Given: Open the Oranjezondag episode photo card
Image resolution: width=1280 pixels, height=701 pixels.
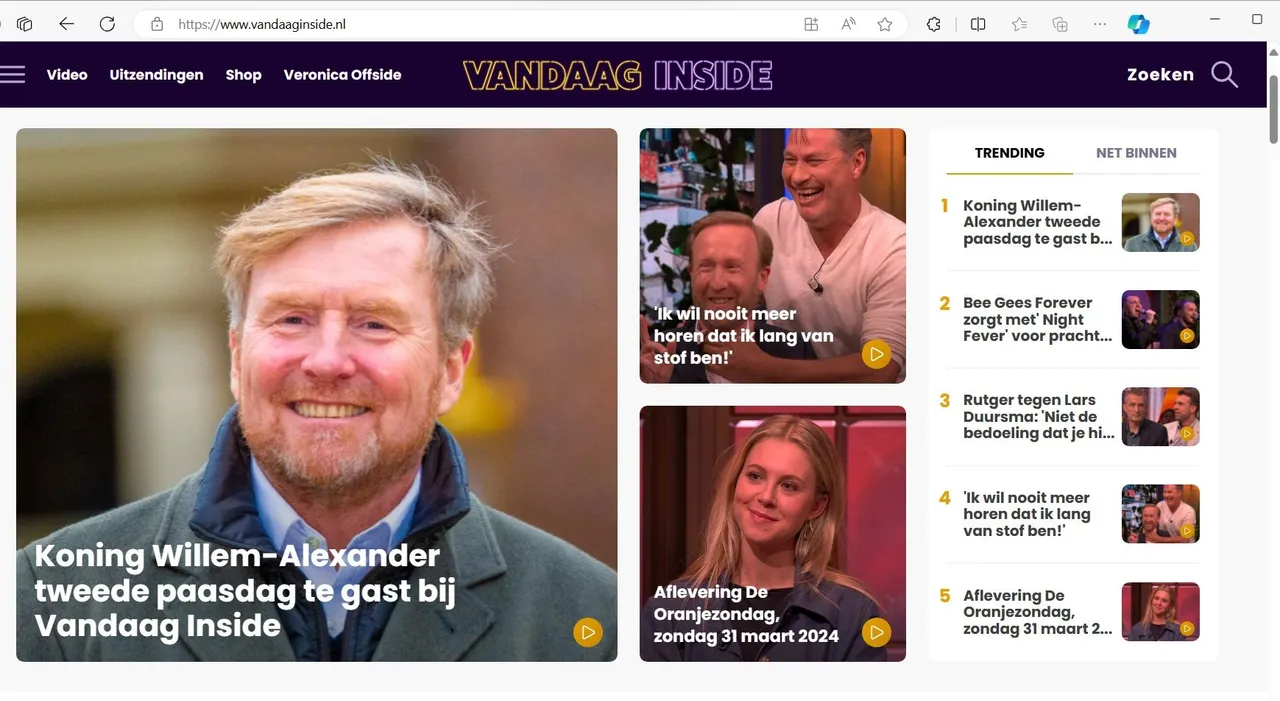Looking at the screenshot, I should coord(773,534).
